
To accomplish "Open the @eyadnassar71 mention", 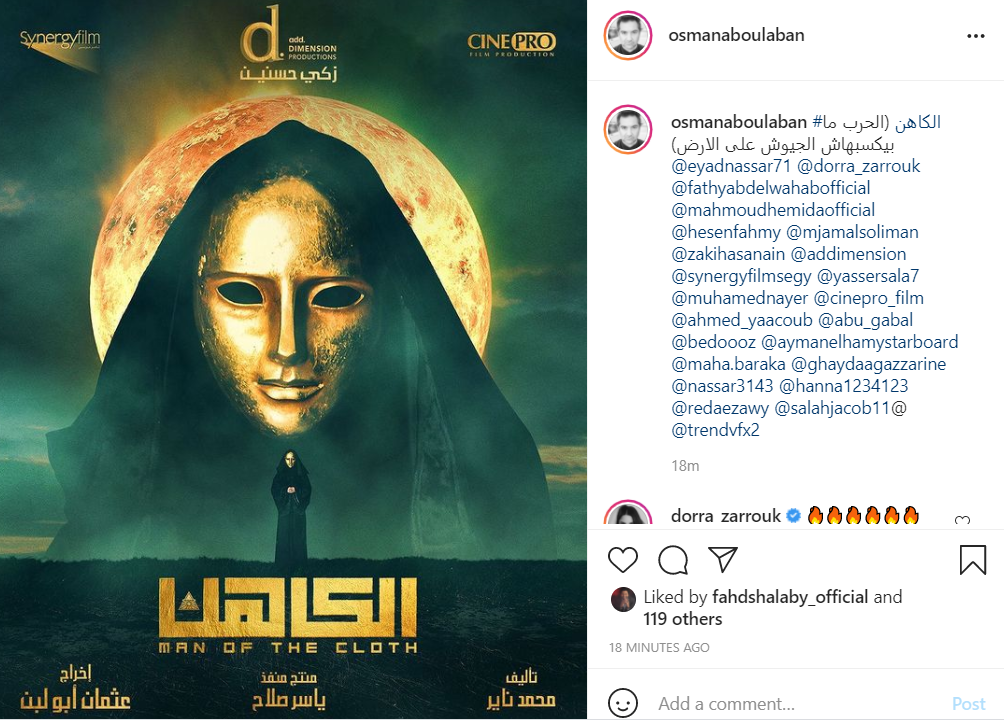I will click(731, 167).
